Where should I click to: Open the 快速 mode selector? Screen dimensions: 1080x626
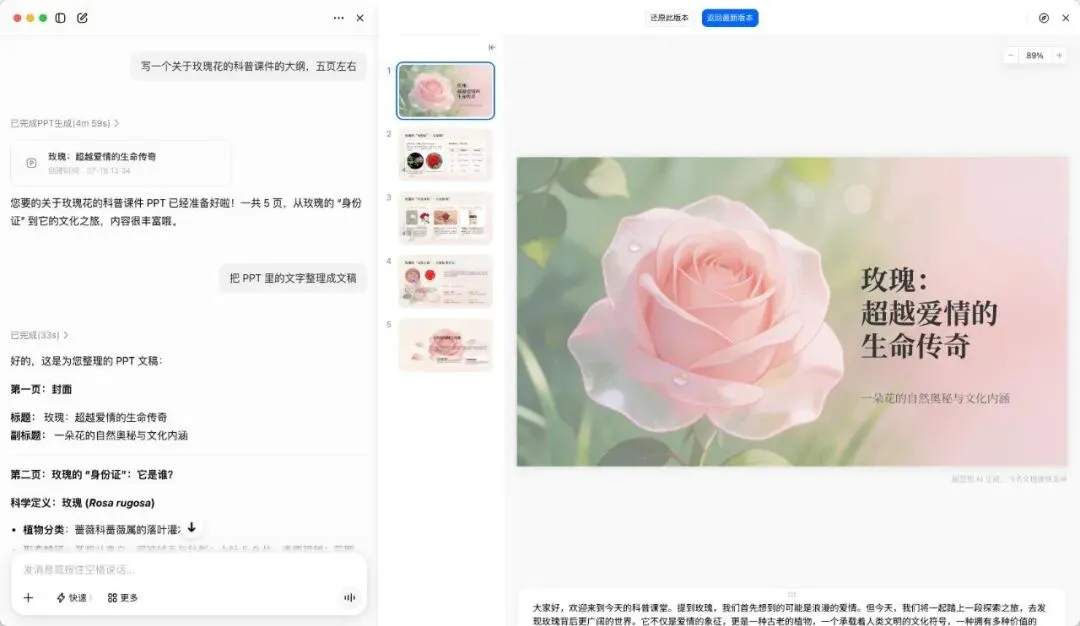(x=72, y=598)
